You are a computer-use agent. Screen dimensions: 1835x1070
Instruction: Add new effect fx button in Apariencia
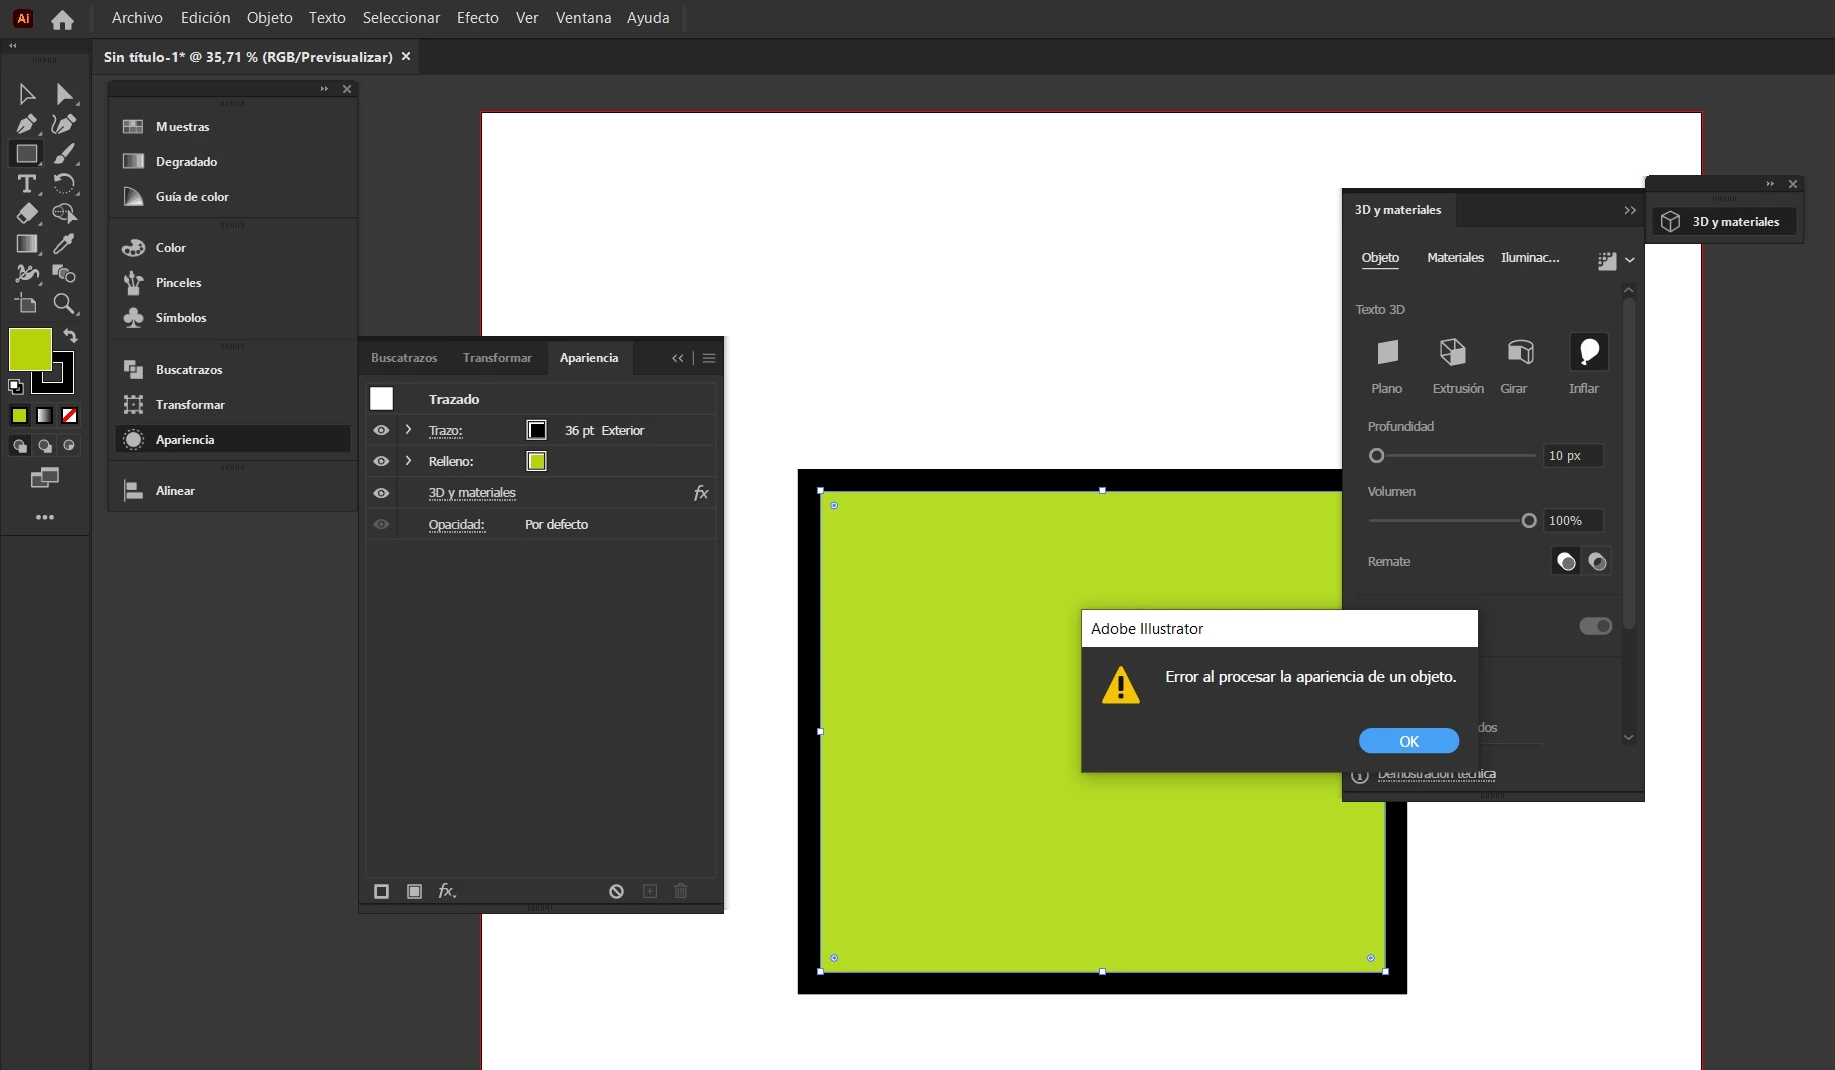tap(447, 891)
